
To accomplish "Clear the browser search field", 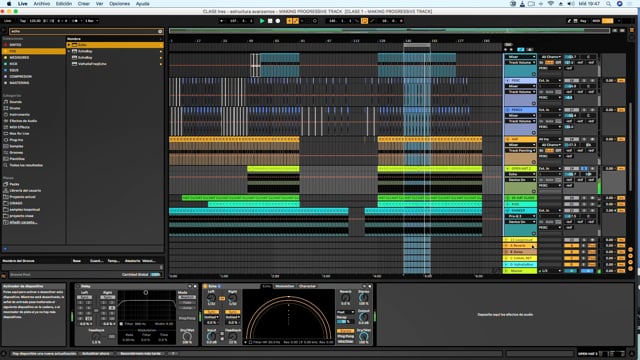I will [x=160, y=31].
